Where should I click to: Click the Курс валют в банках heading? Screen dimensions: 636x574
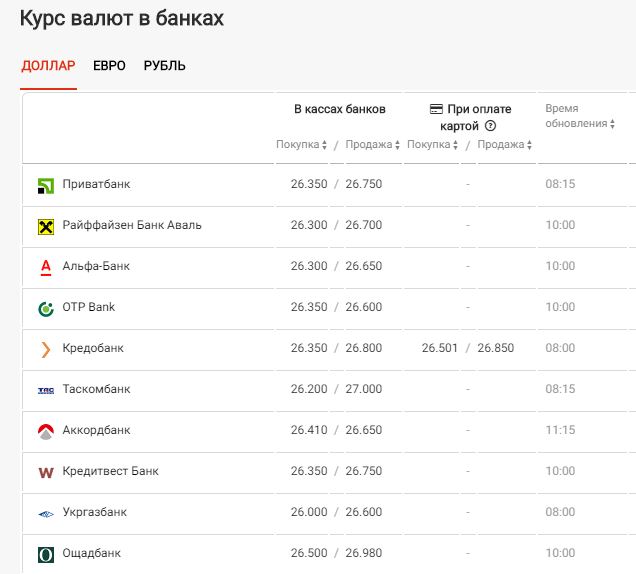pyautogui.click(x=122, y=18)
